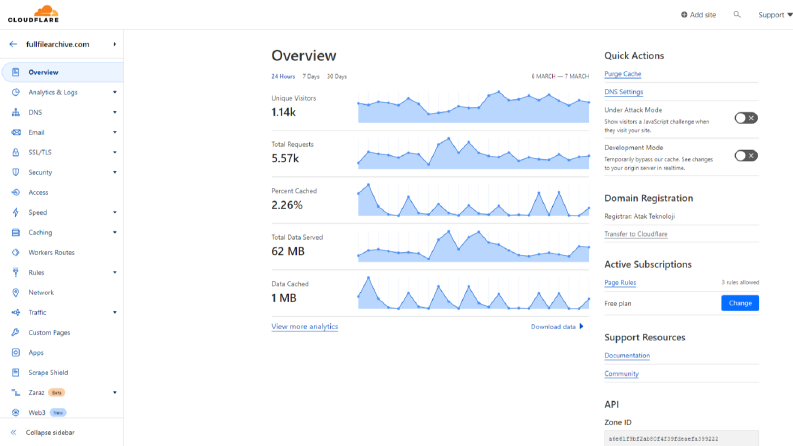
Task: Expand the Caching submenu arrow
Action: tap(115, 233)
